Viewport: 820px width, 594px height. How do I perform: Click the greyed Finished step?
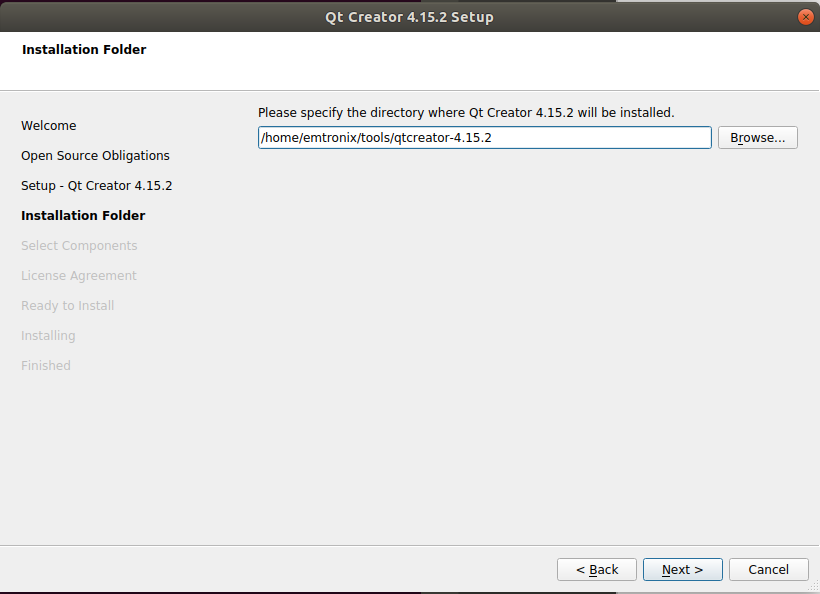point(45,365)
